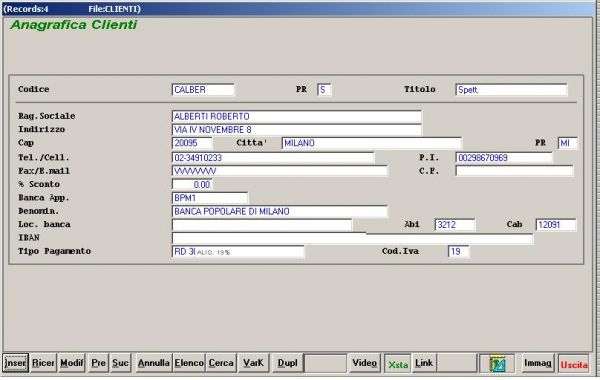The image size is (600, 380).
Task: Select the Cap field 20095
Action: pyautogui.click(x=192, y=143)
